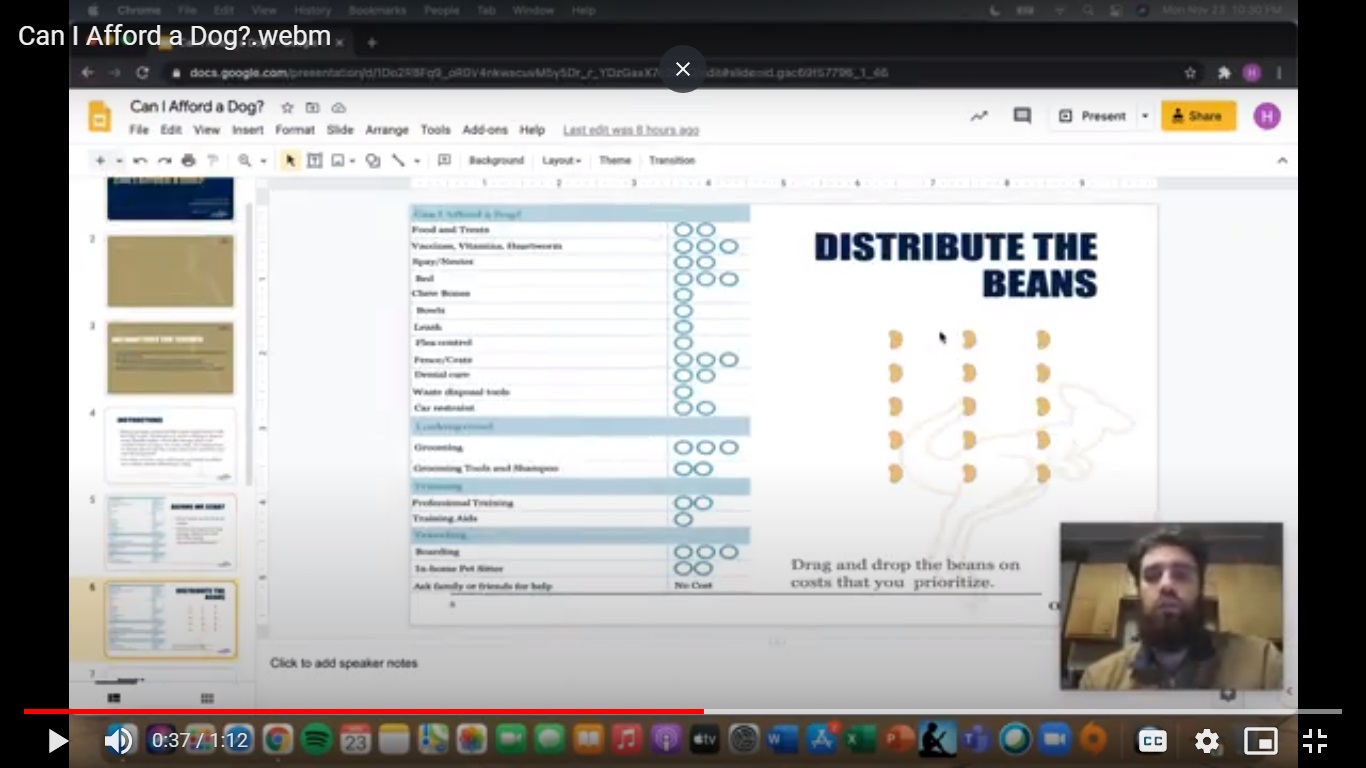Seek along the red video progress bar
1366x768 pixels.
683,711
